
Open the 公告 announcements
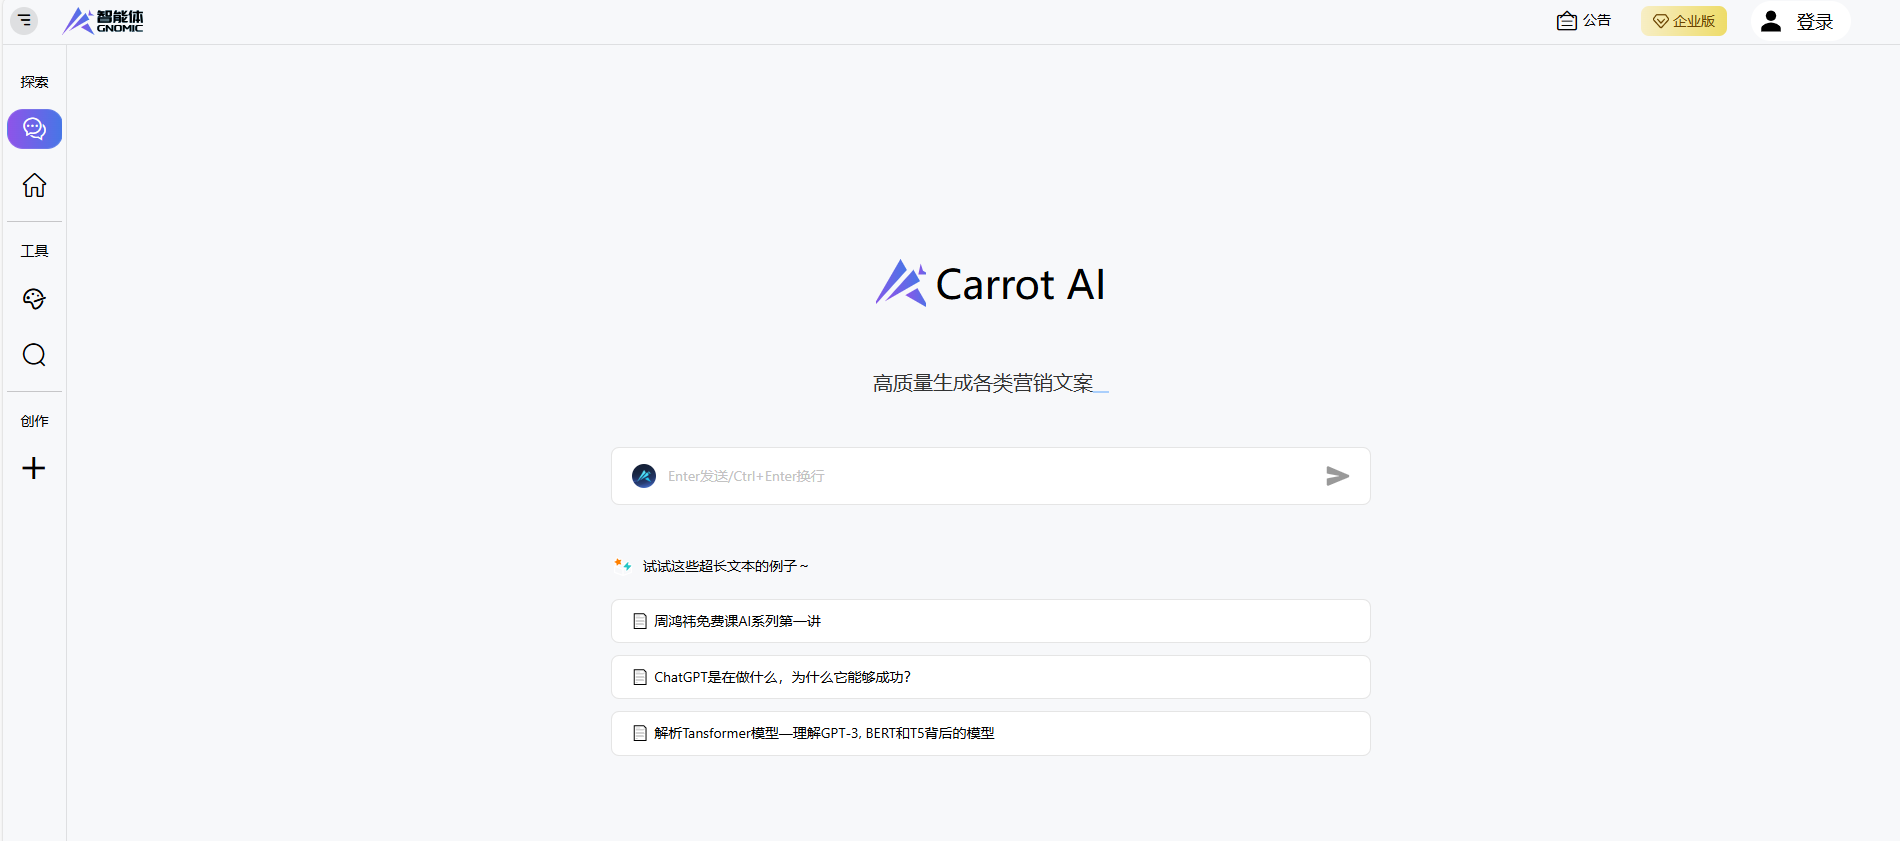pos(1584,21)
